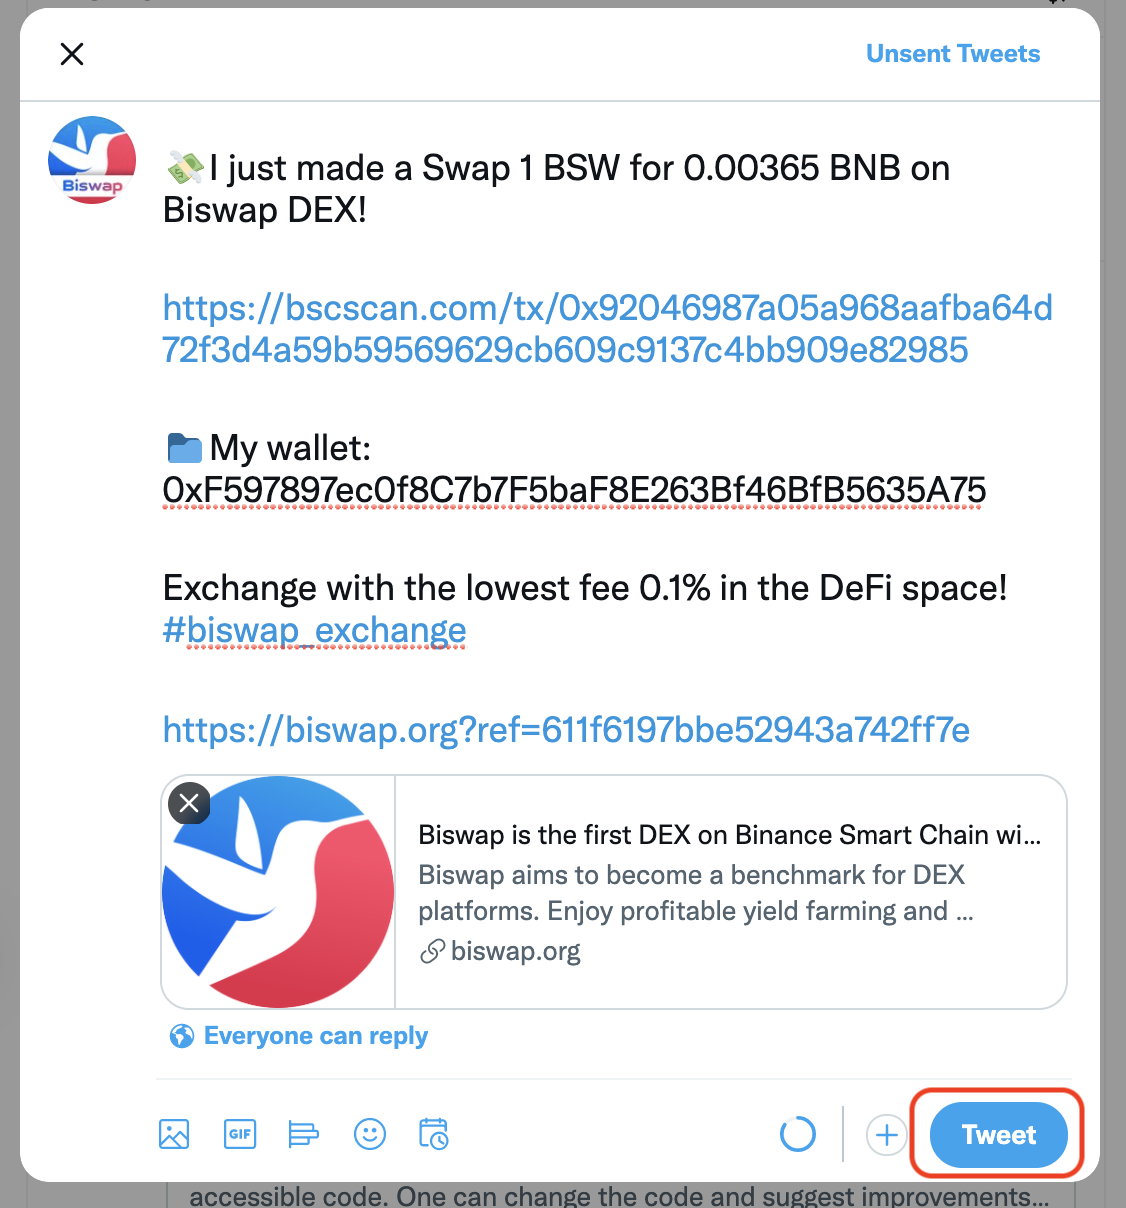Add an image with the media icon
This screenshot has height=1208, width=1126.
174,1134
